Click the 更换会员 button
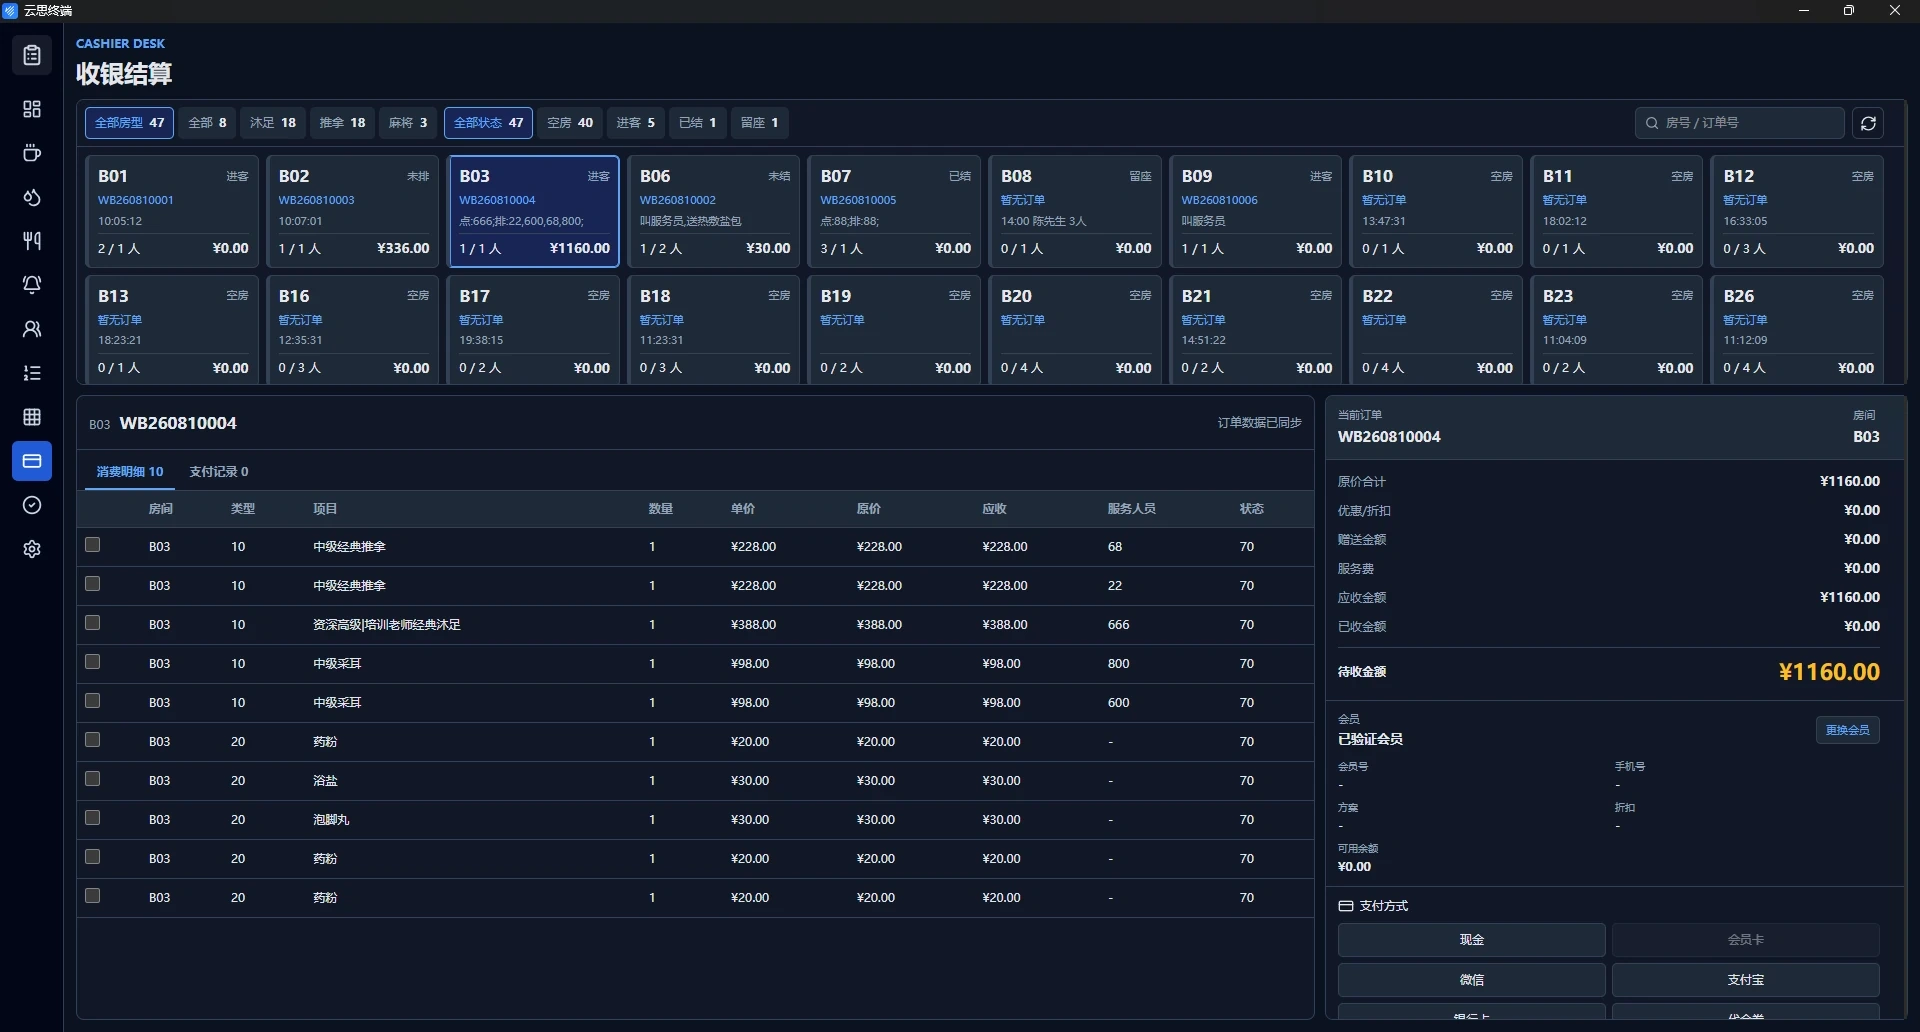This screenshot has height=1032, width=1920. (1848, 730)
